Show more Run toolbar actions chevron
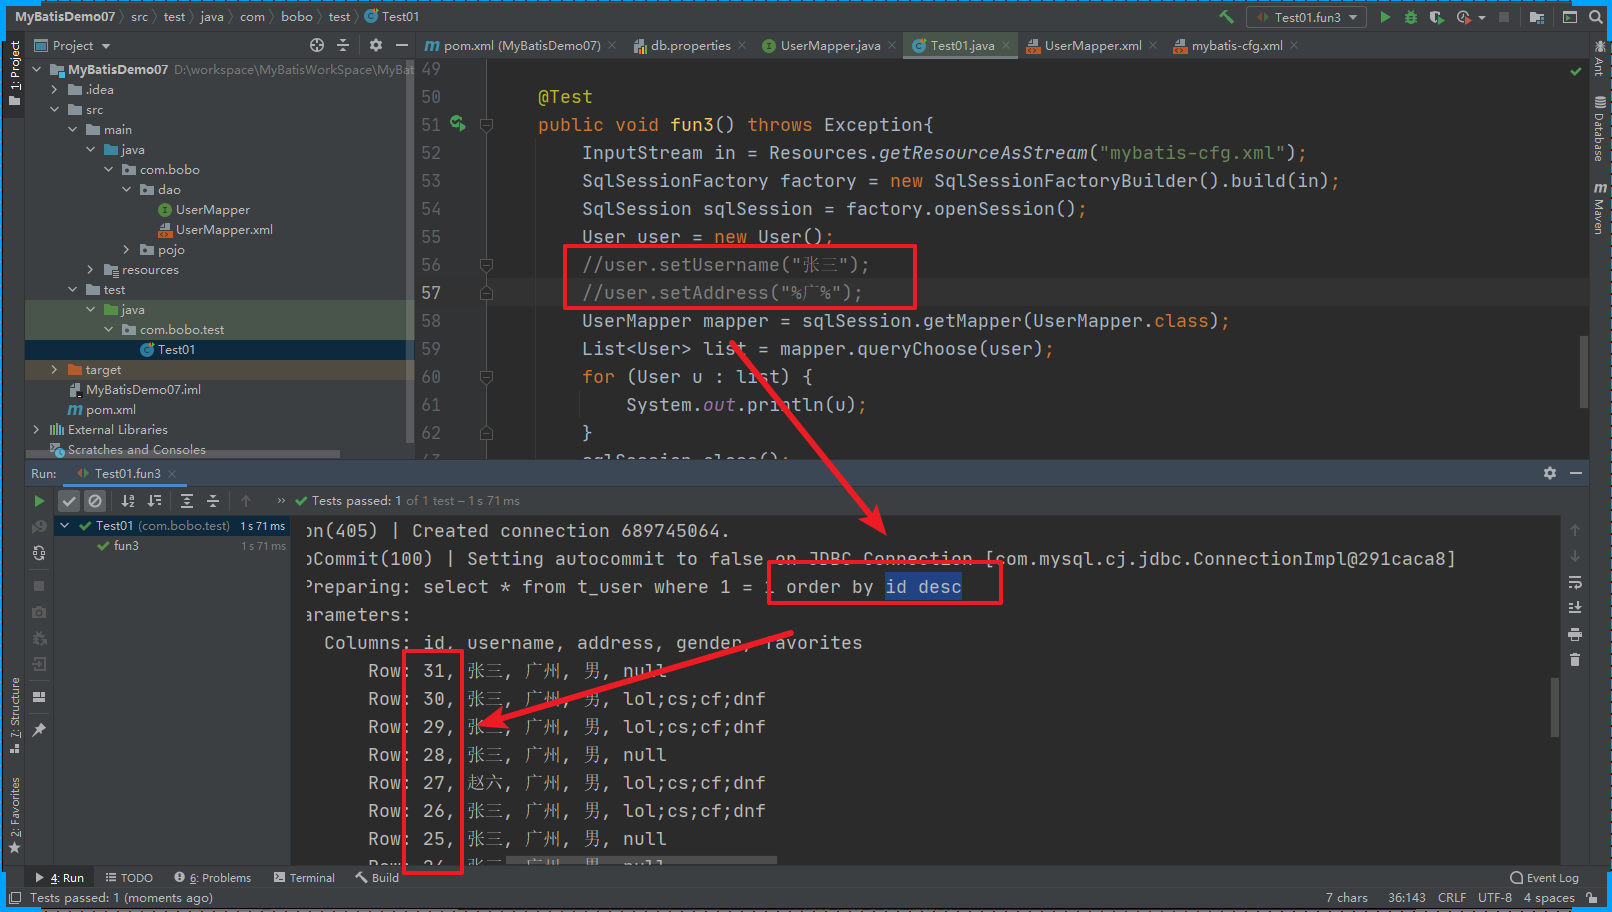The image size is (1612, 912). tap(281, 501)
